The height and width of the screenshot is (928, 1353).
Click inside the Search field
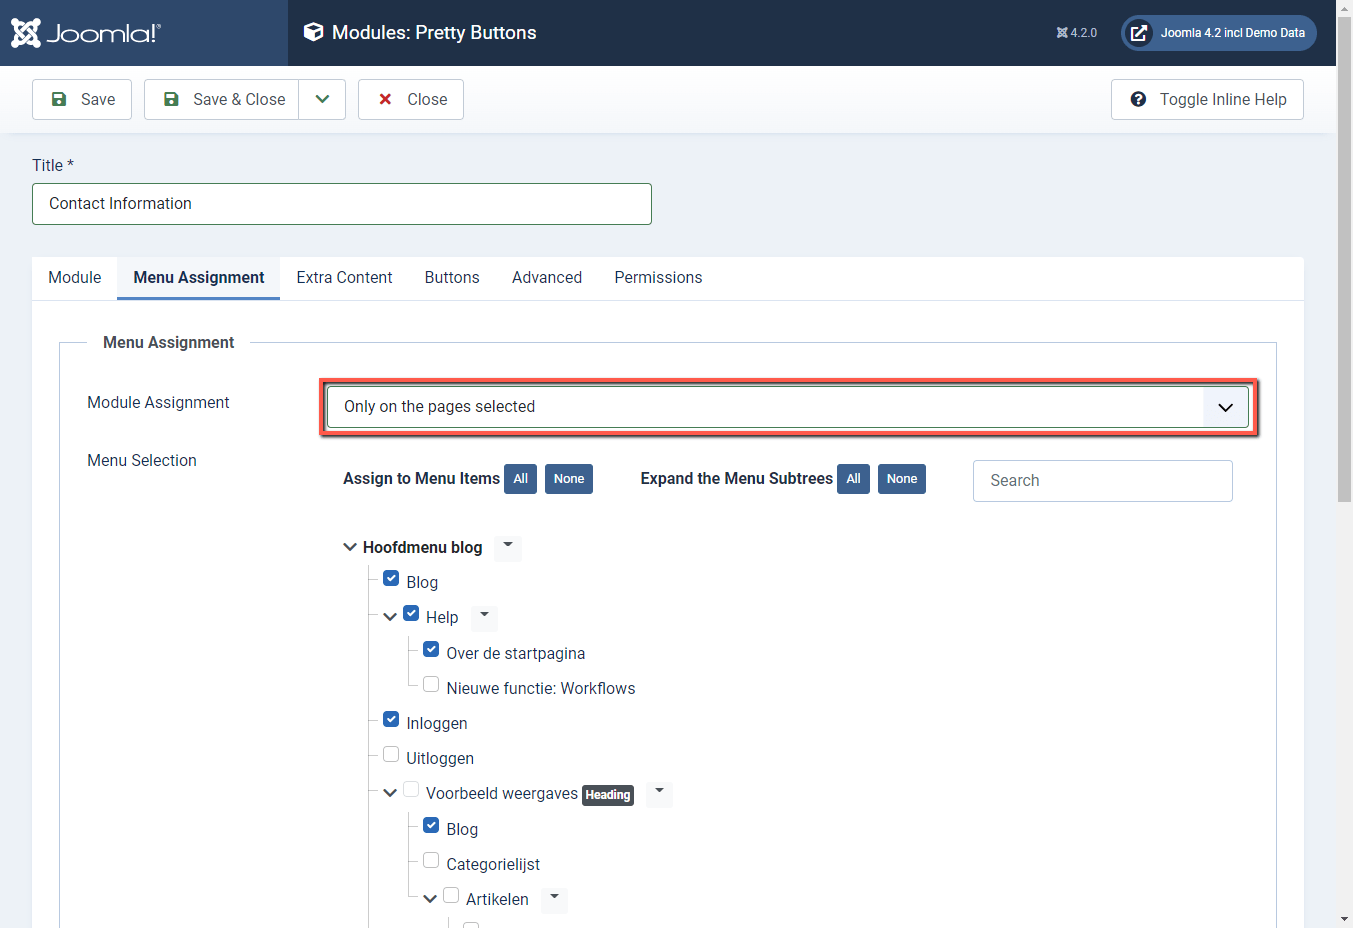coord(1102,480)
